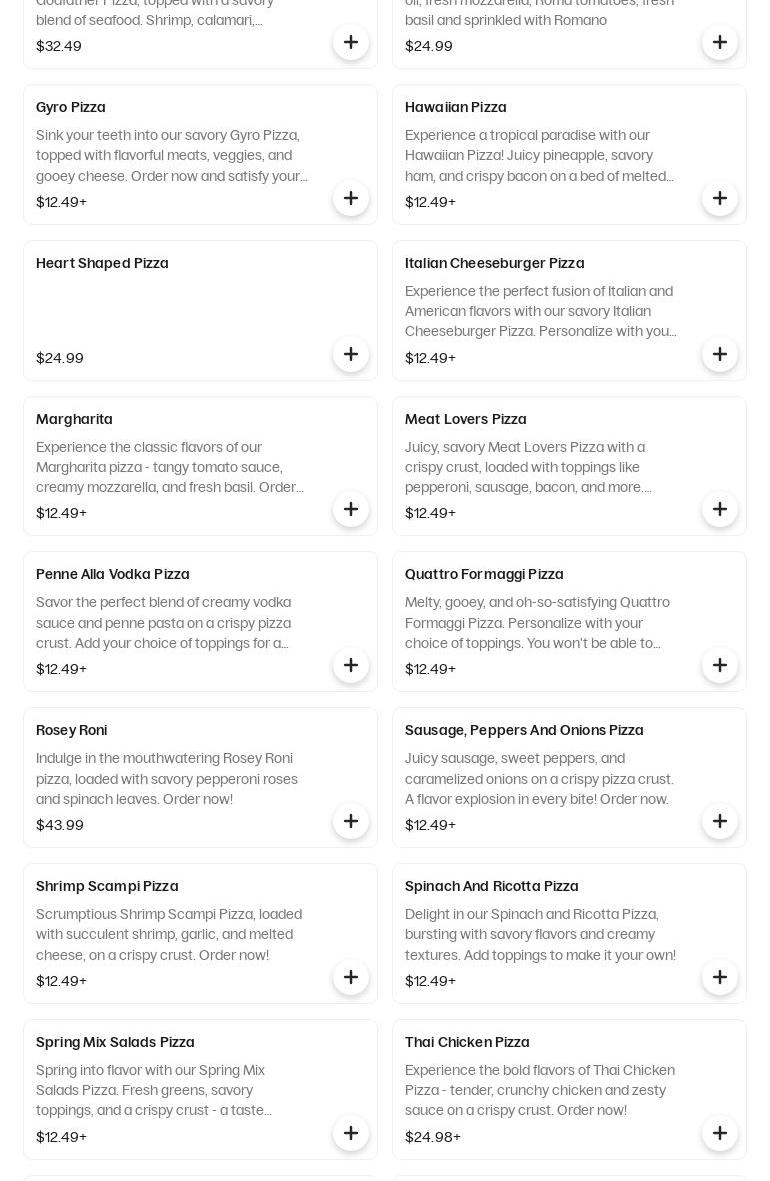Image resolution: width=770 pixels, height=1181 pixels.
Task: Add Shrimp Scampi Pizza to order
Action: [x=351, y=977]
